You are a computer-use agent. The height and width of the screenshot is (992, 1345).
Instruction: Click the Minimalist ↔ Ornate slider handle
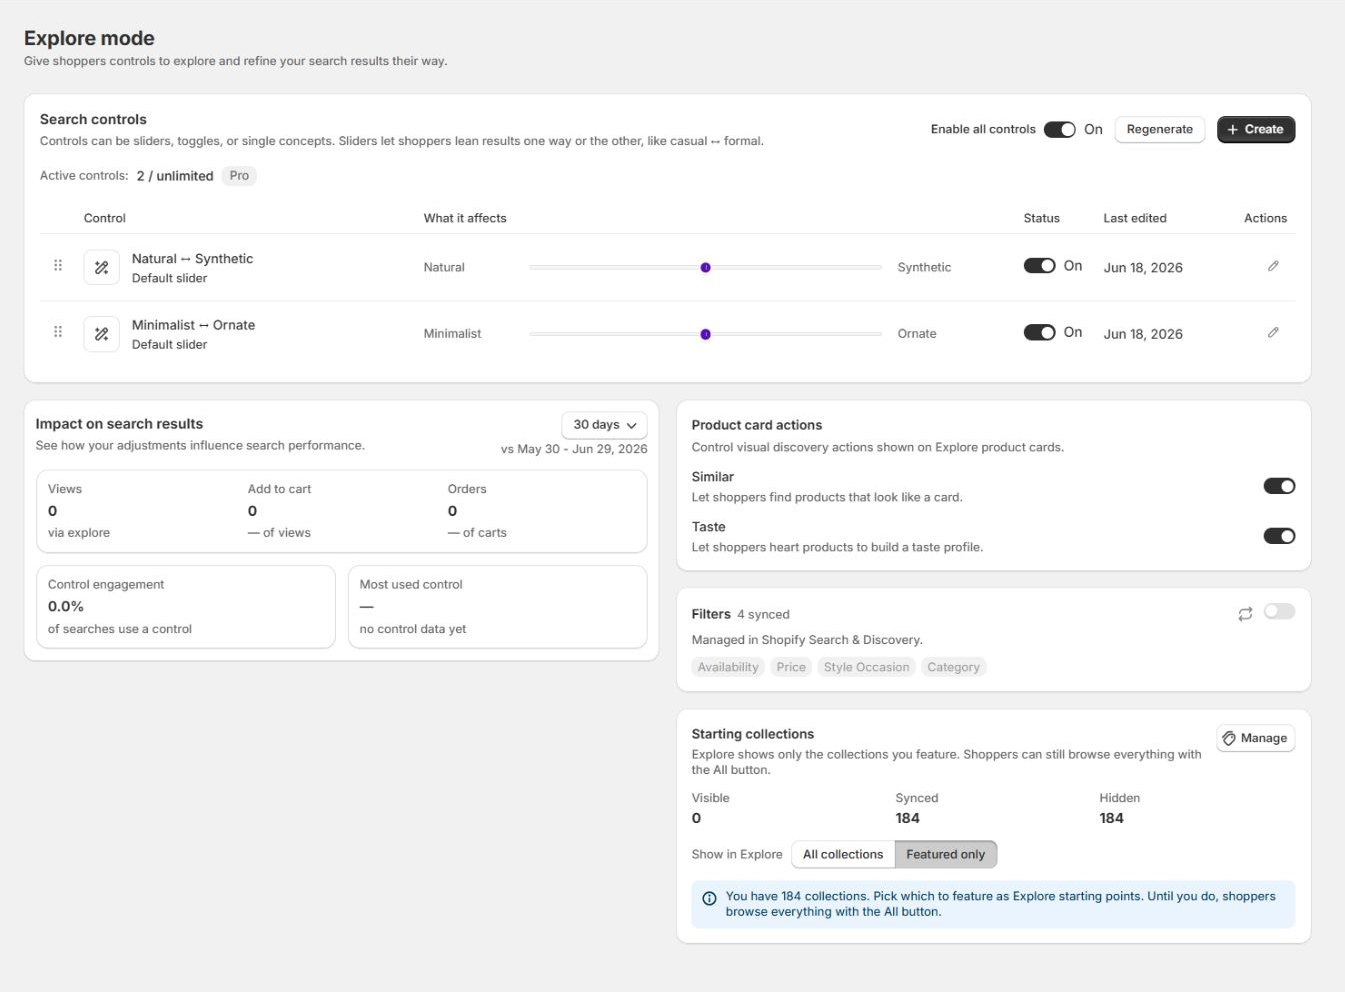coord(705,334)
